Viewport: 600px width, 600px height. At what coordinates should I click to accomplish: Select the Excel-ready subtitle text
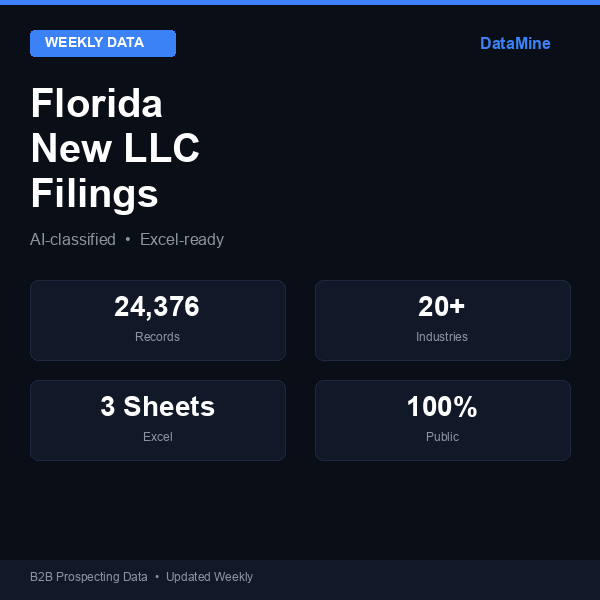(x=182, y=240)
